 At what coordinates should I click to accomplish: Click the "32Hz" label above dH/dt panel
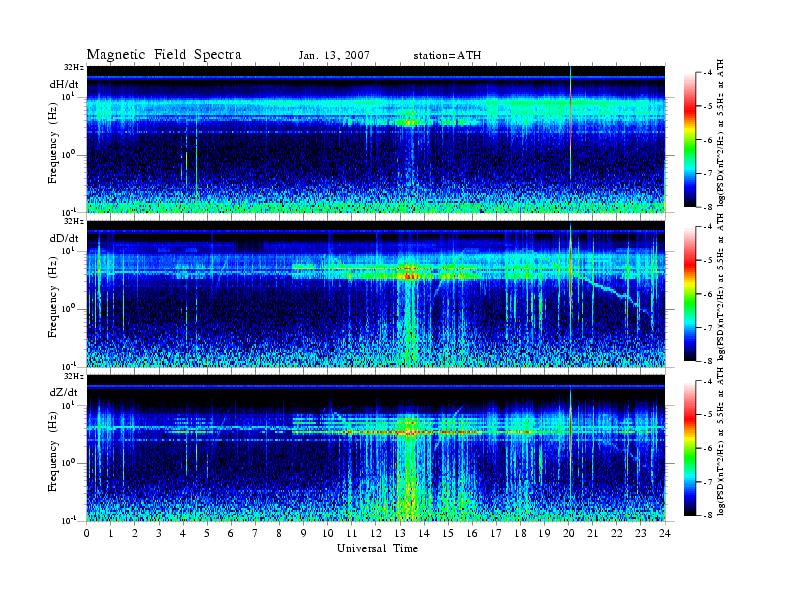click(x=73, y=67)
